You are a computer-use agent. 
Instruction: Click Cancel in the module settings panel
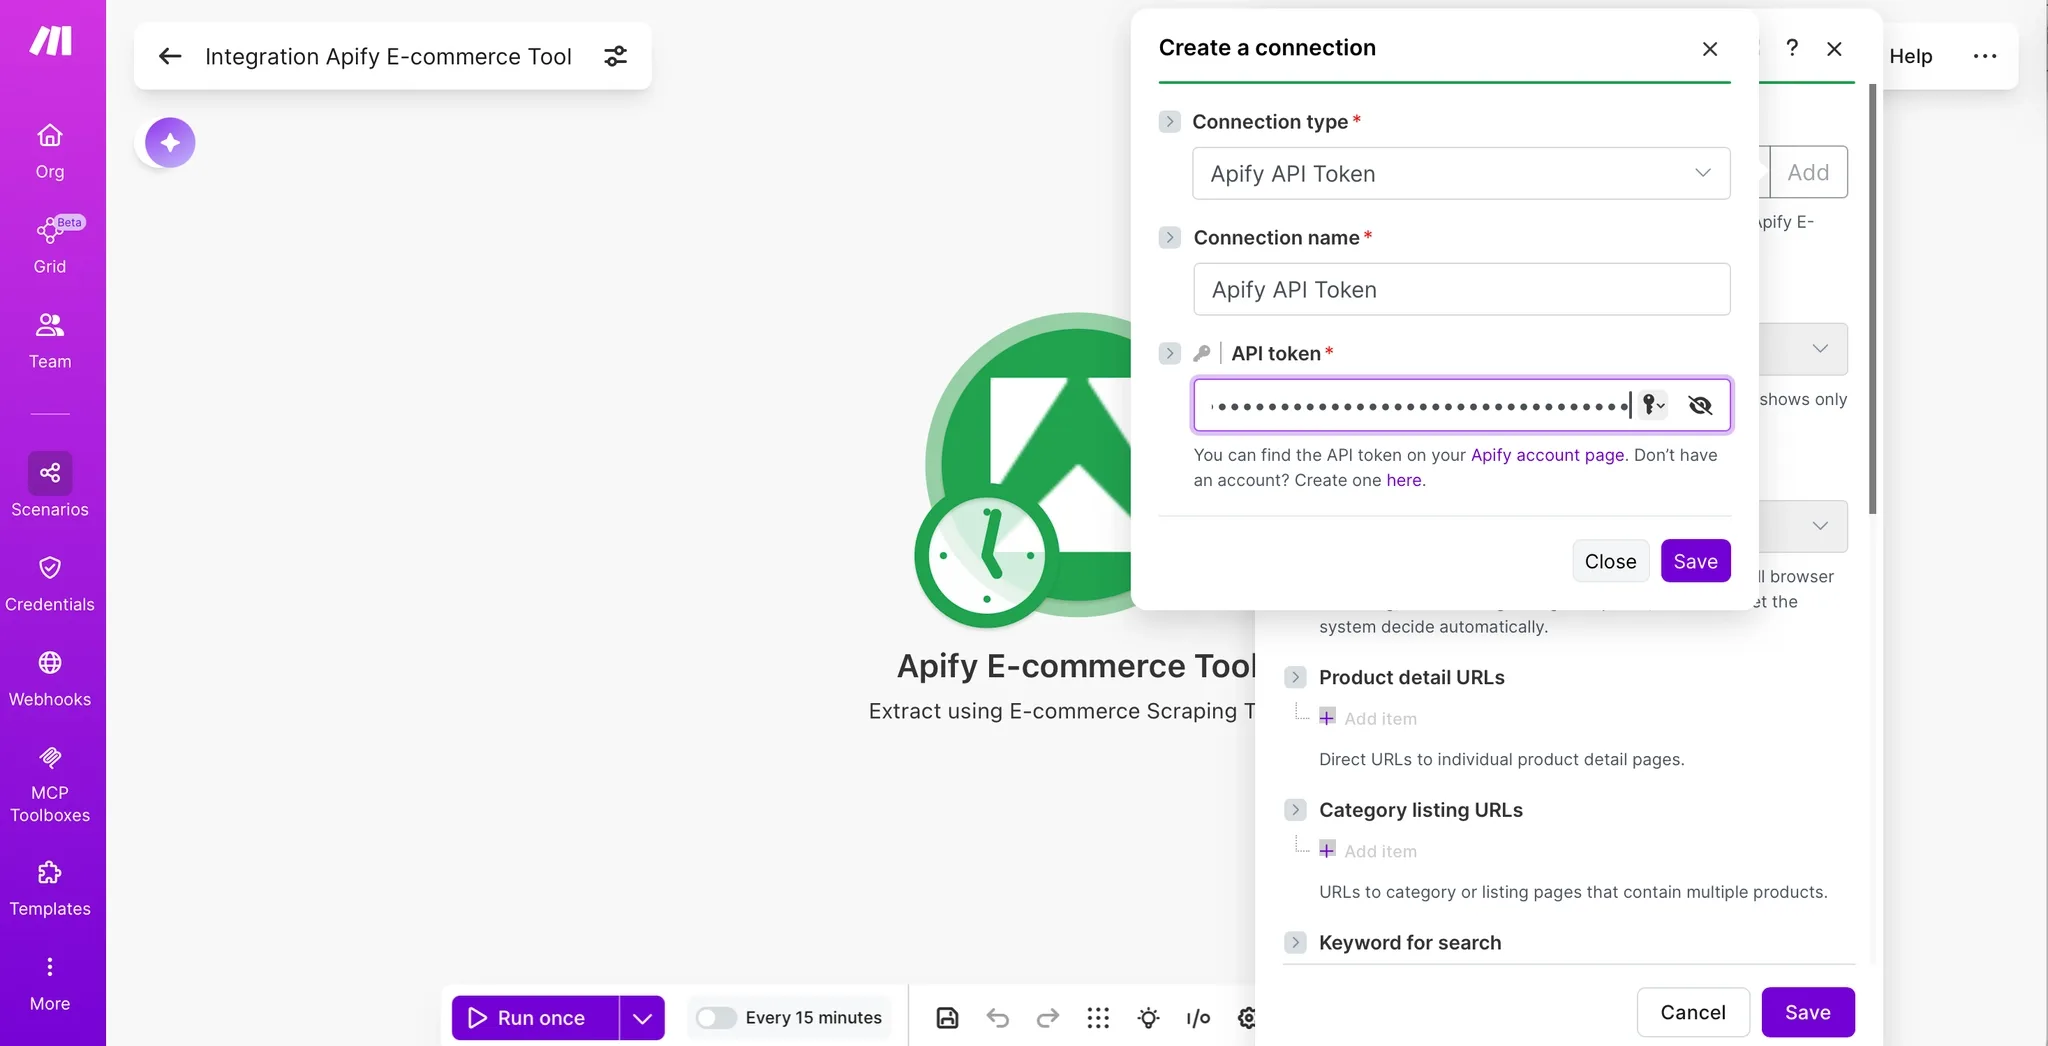(1693, 1012)
